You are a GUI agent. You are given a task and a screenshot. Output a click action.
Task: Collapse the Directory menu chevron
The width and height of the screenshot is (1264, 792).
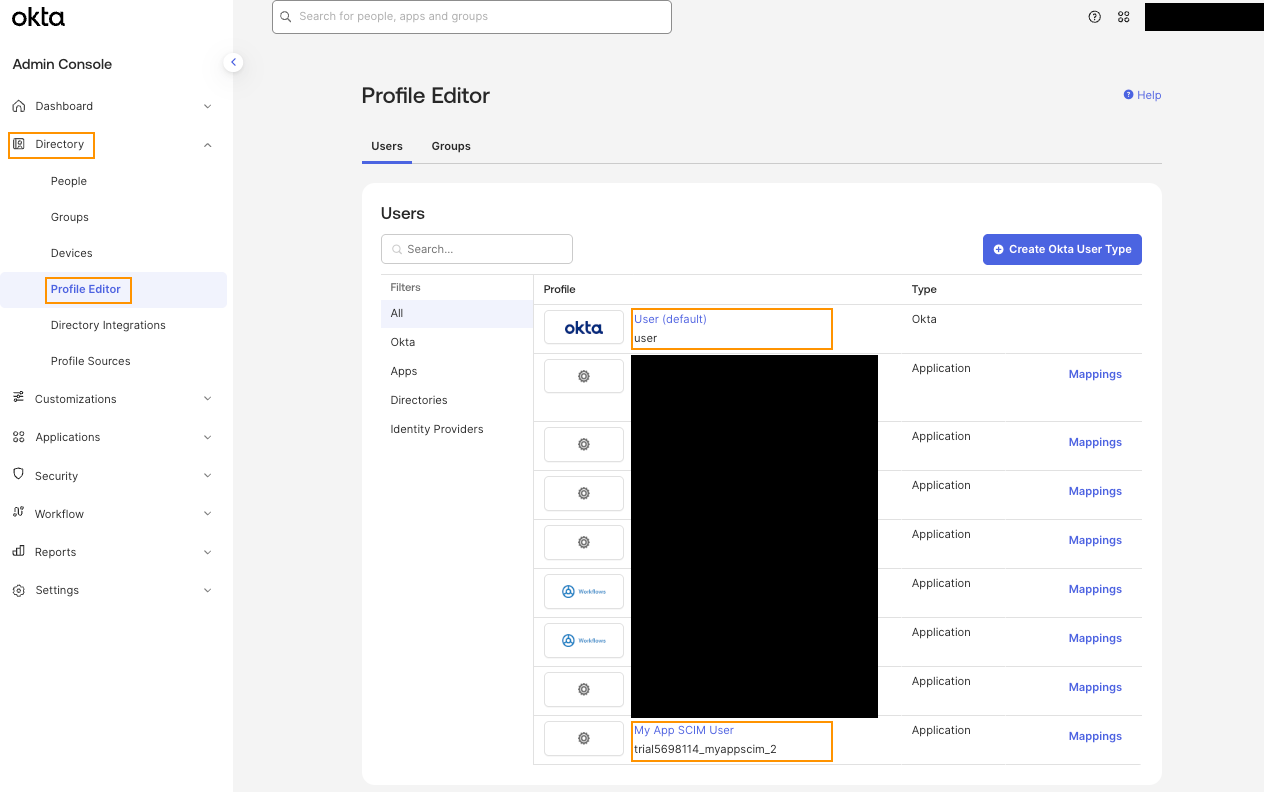pyautogui.click(x=208, y=145)
